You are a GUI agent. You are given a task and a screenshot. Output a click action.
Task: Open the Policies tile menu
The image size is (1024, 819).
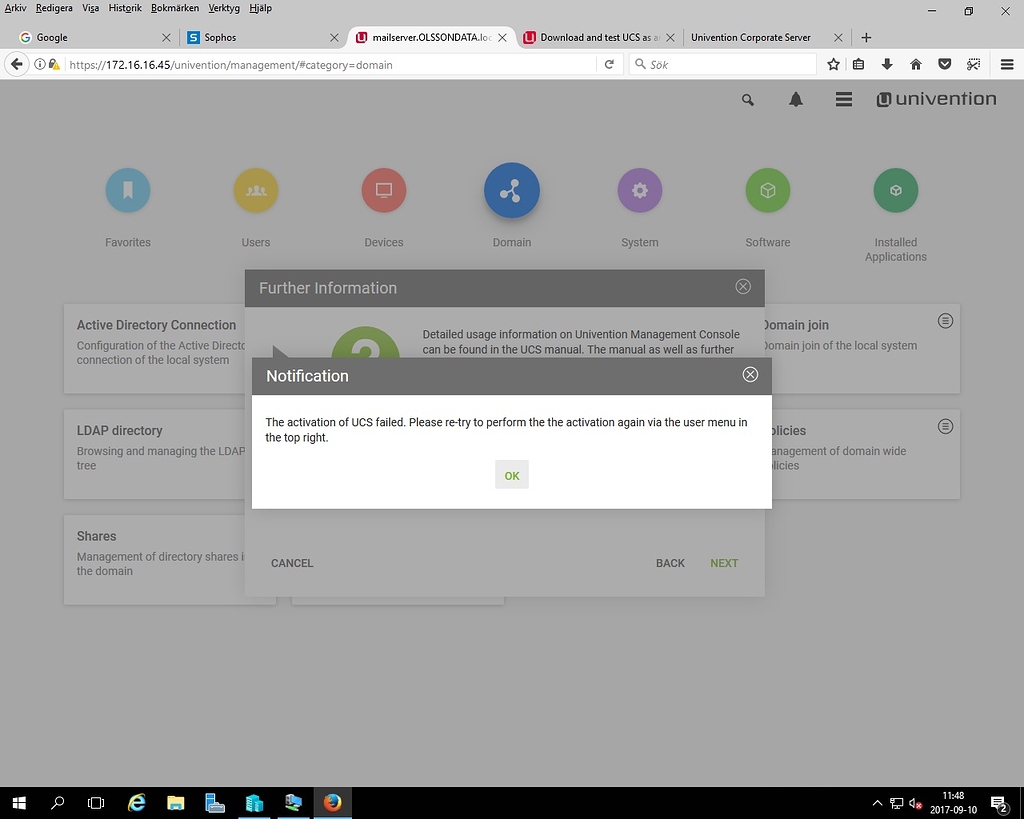(945, 426)
